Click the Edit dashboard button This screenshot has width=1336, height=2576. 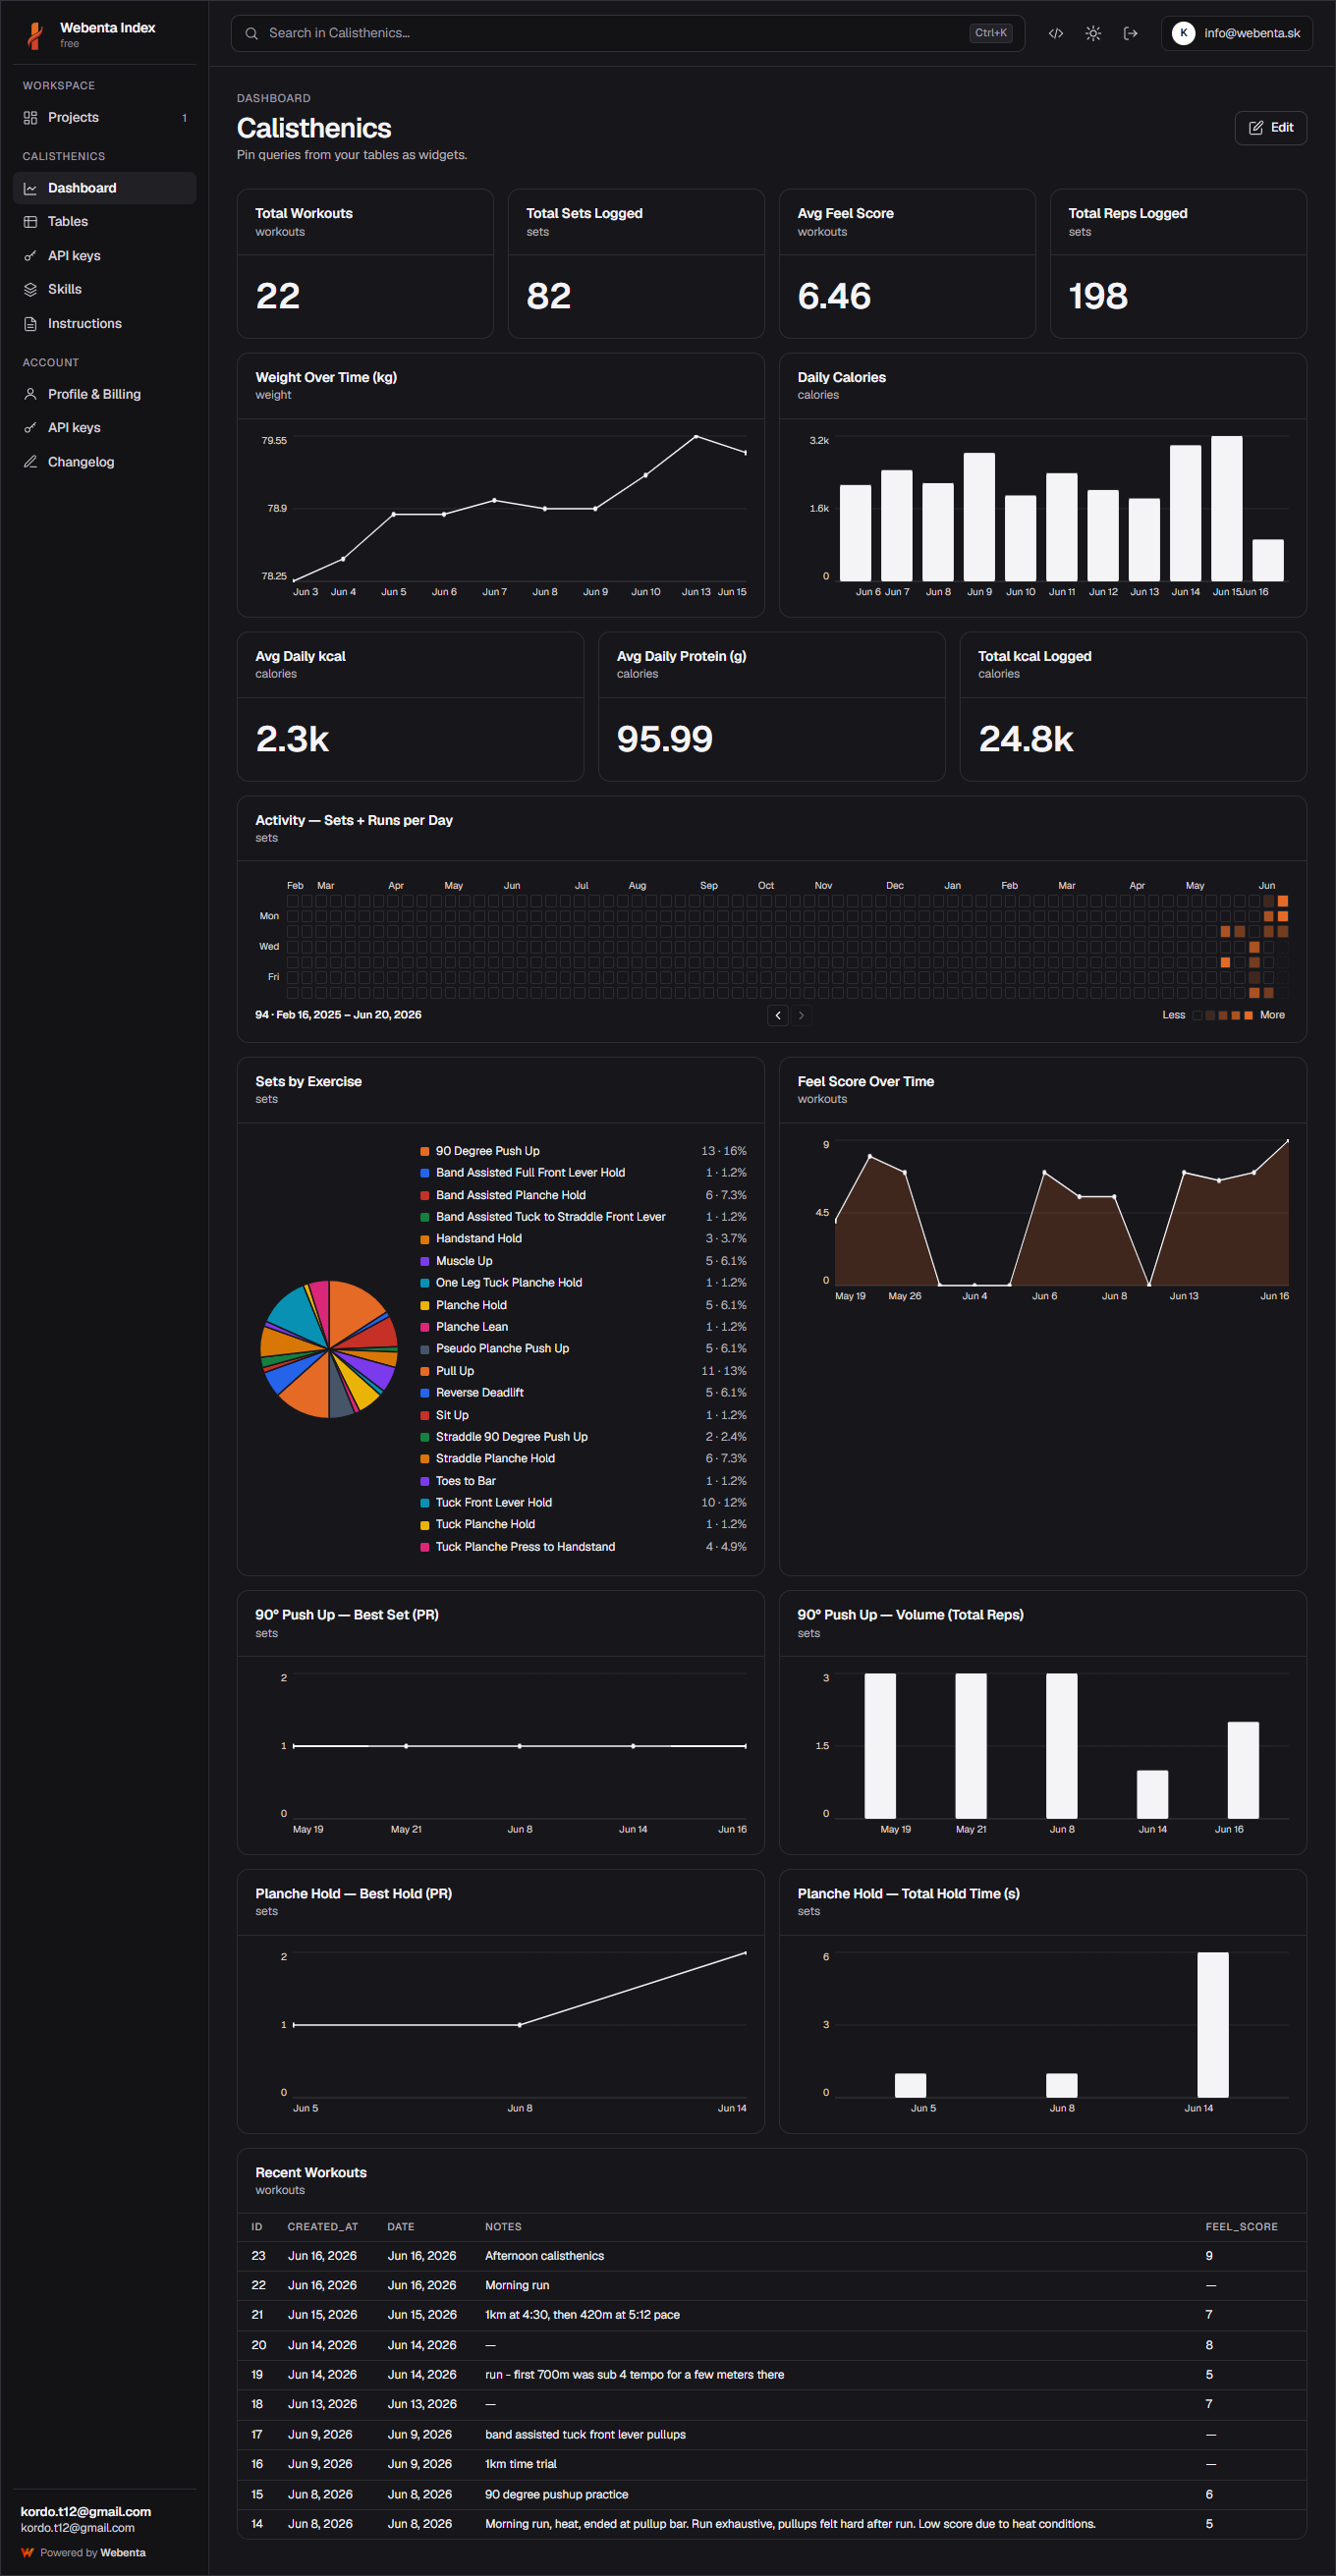(1270, 128)
